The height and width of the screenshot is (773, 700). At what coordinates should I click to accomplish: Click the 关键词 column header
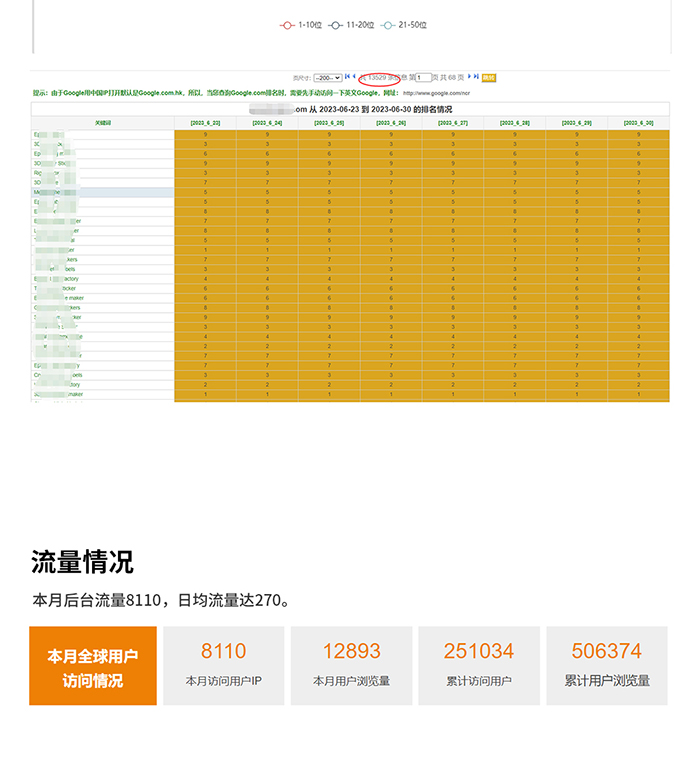coord(103,123)
